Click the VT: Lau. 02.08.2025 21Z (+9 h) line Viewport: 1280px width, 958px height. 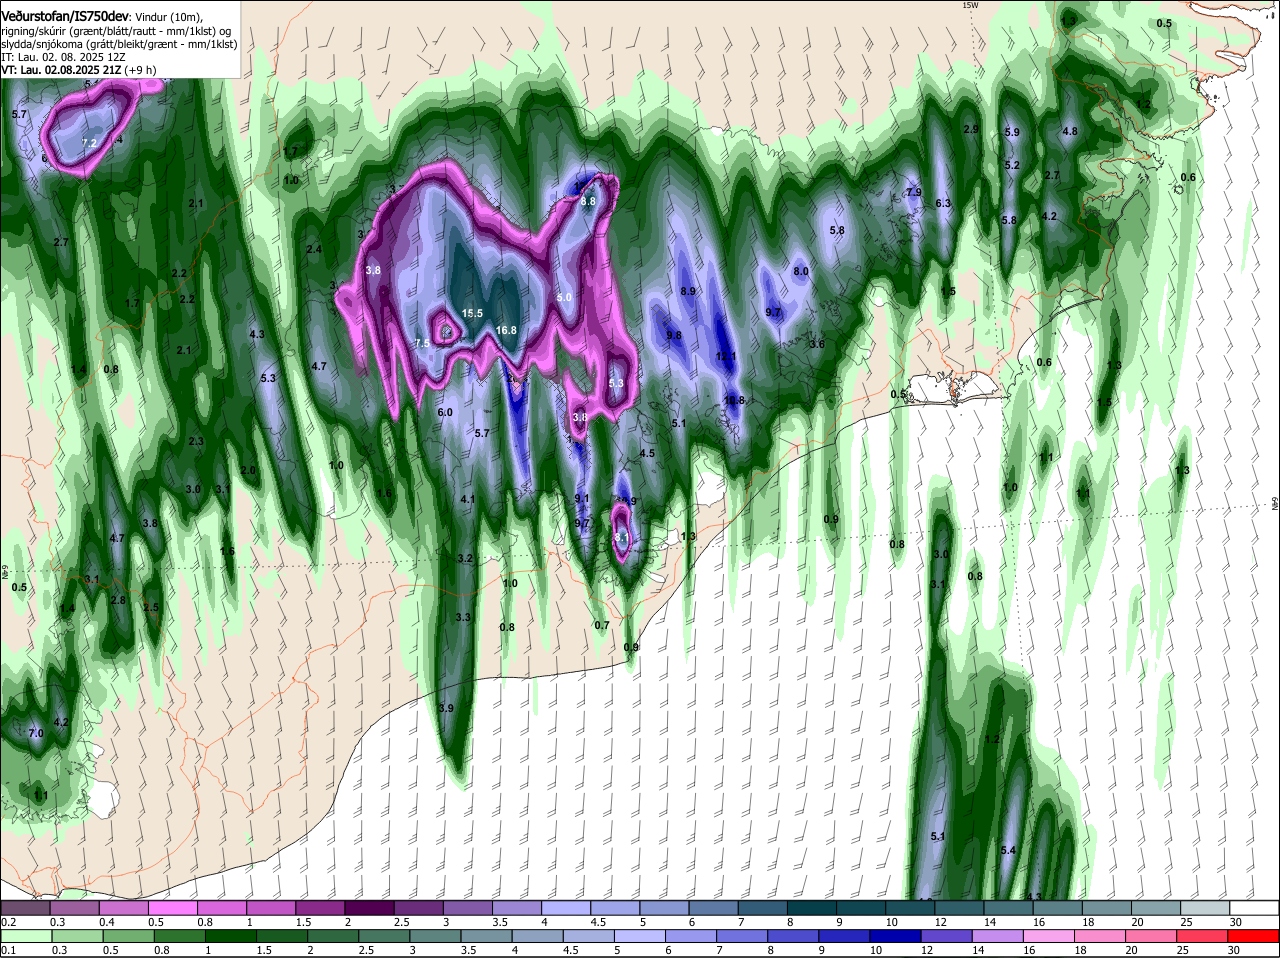pos(78,70)
